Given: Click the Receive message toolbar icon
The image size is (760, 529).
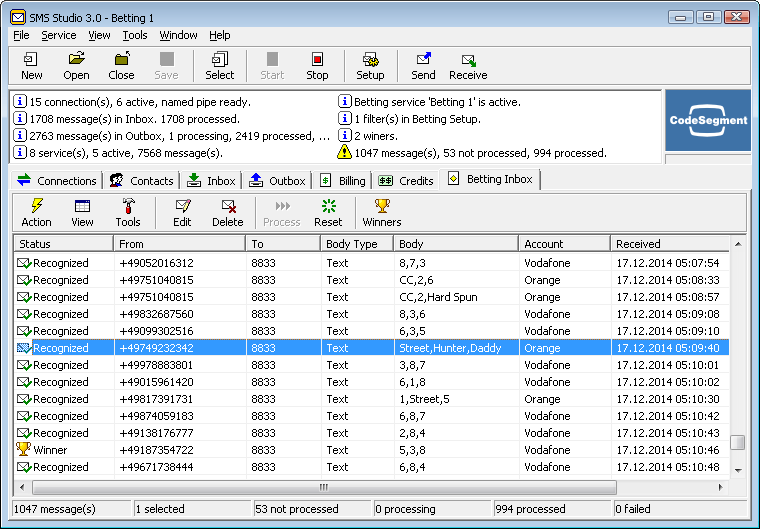Looking at the screenshot, I should click(468, 66).
